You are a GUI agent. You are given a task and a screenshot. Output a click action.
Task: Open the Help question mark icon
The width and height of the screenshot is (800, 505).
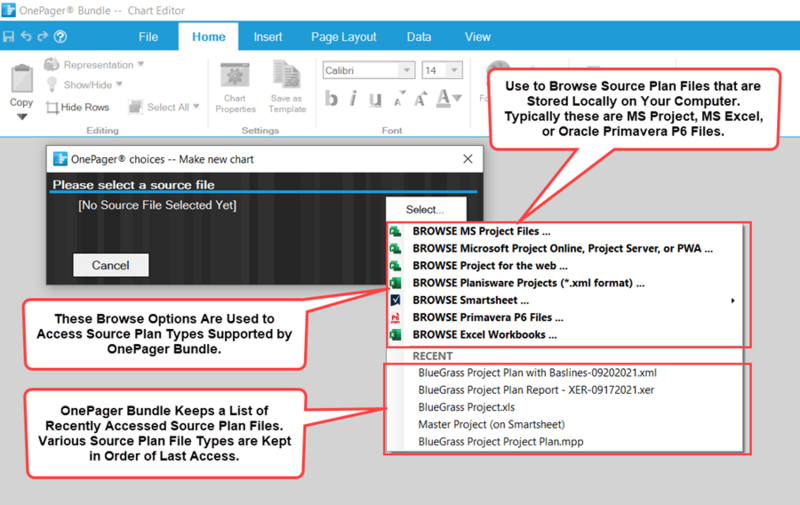[x=60, y=37]
